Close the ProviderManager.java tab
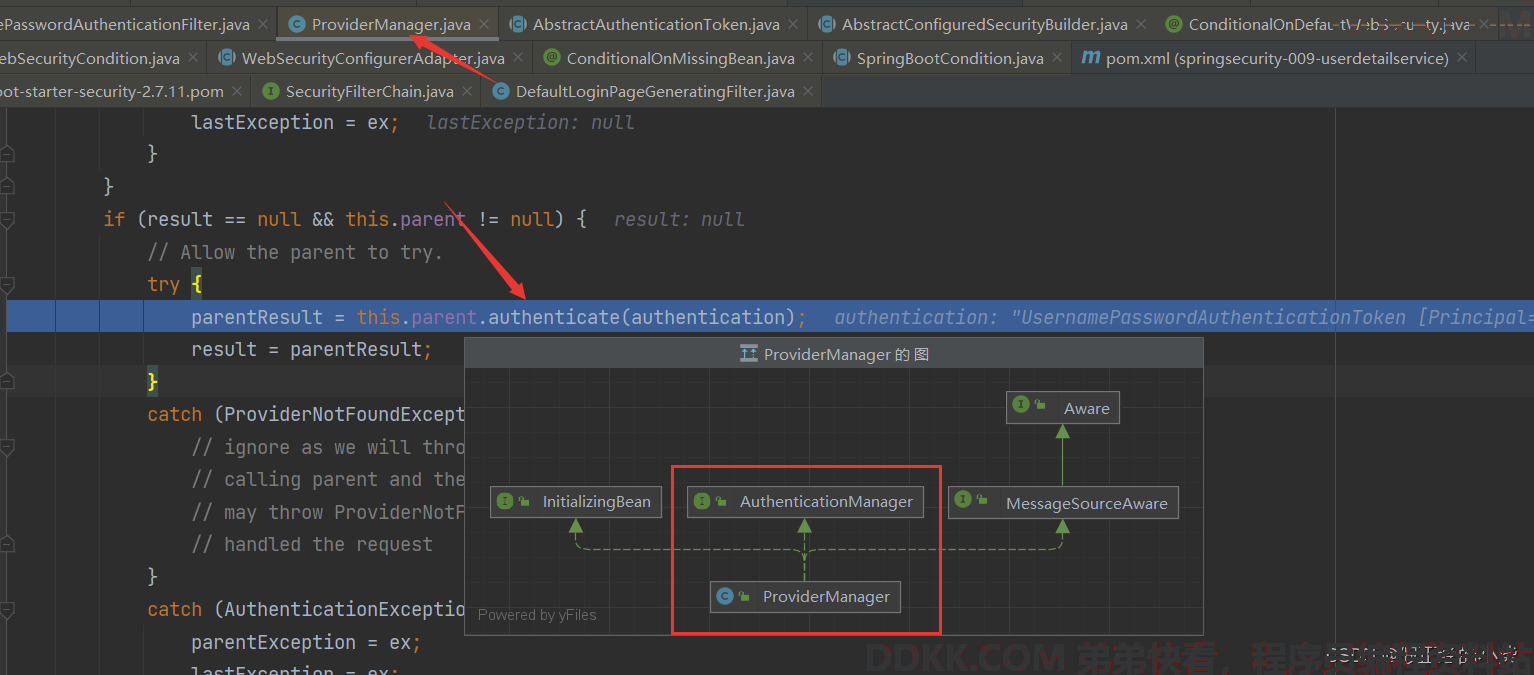The width and height of the screenshot is (1534, 675). pyautogui.click(x=484, y=24)
